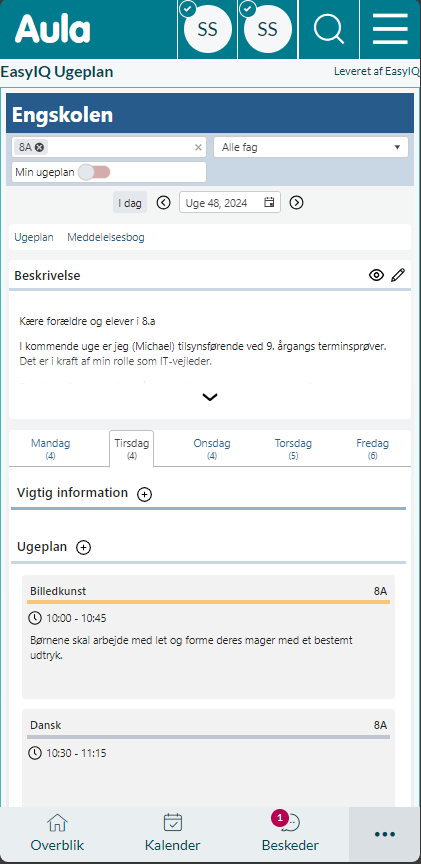Remove the 8A class chip
Screen dimensions: 421x864
coord(40,147)
